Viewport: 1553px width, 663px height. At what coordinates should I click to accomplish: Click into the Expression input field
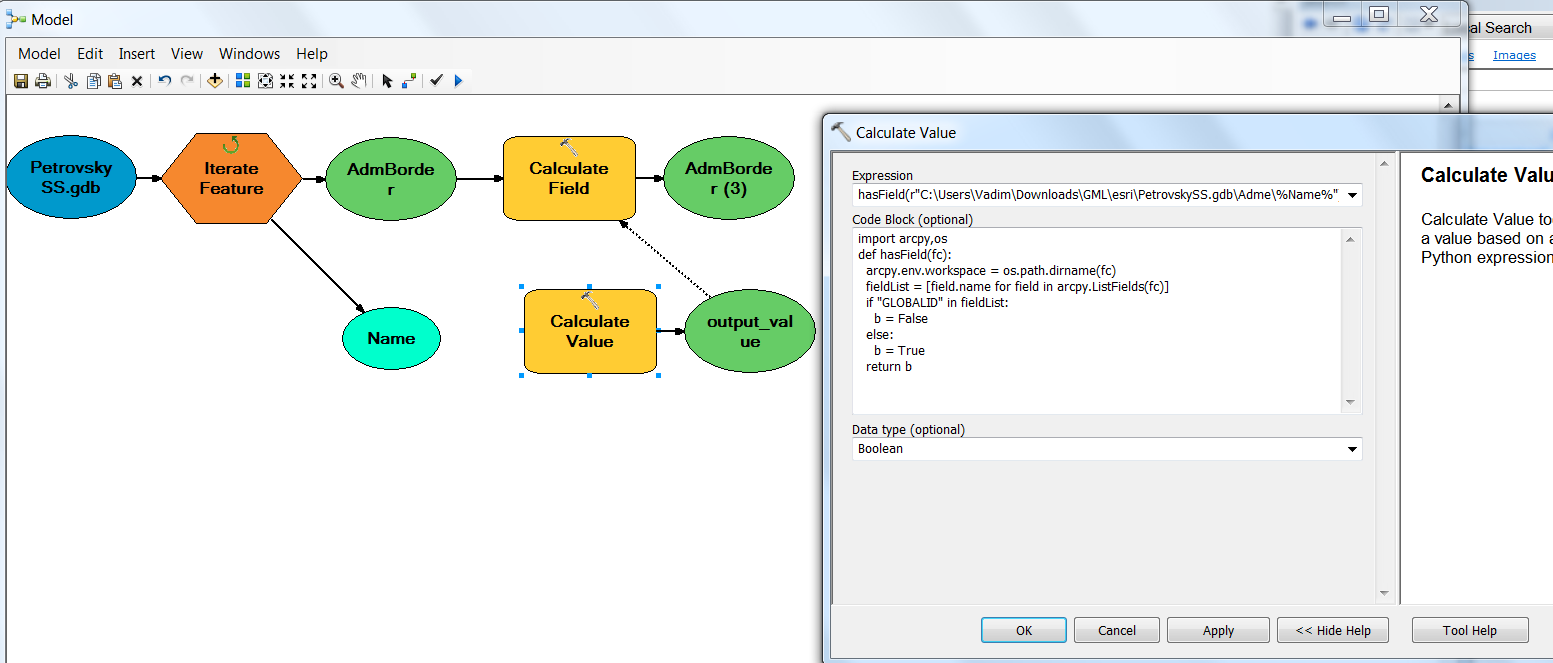[1098, 194]
